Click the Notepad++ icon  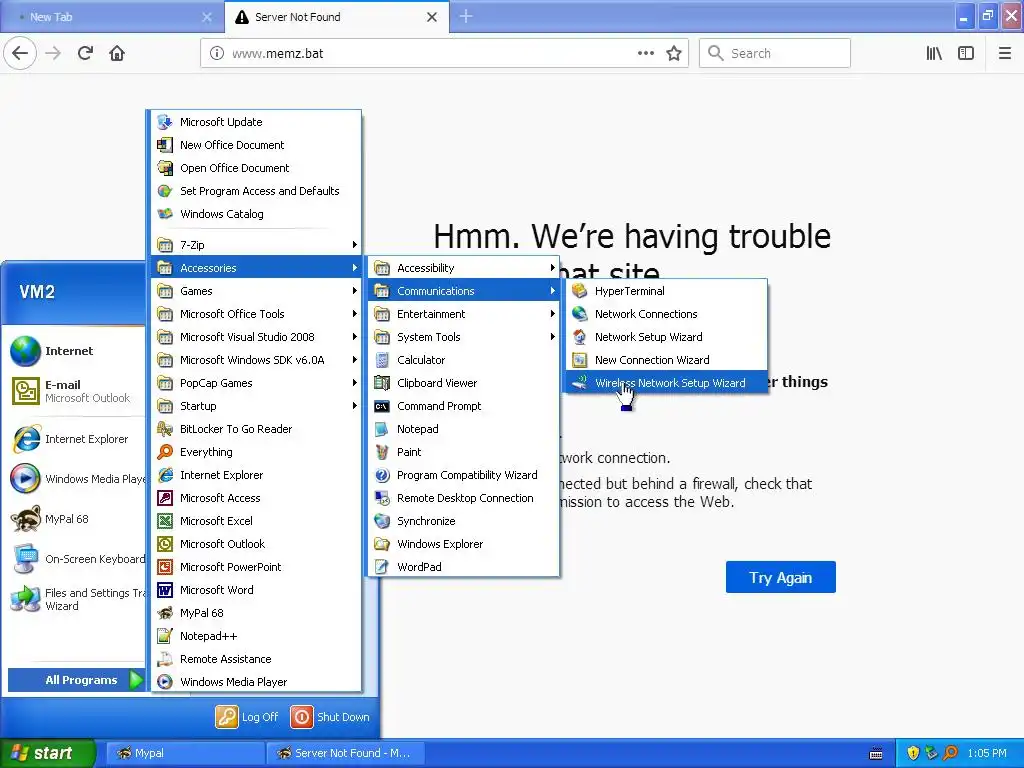tap(165, 636)
